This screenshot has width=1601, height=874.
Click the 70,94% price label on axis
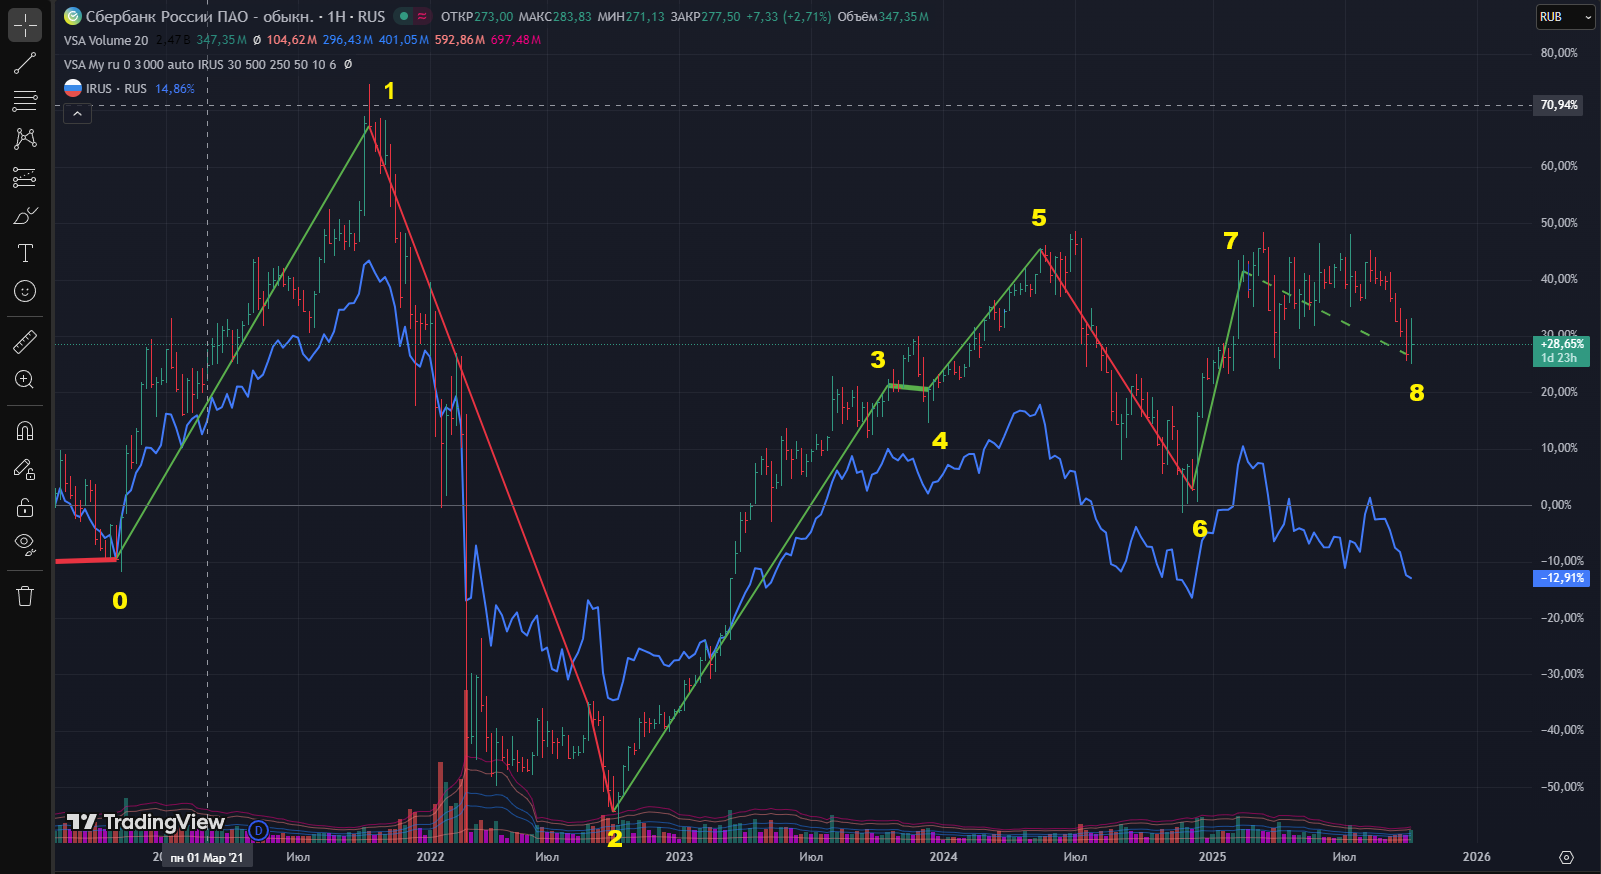(1559, 105)
